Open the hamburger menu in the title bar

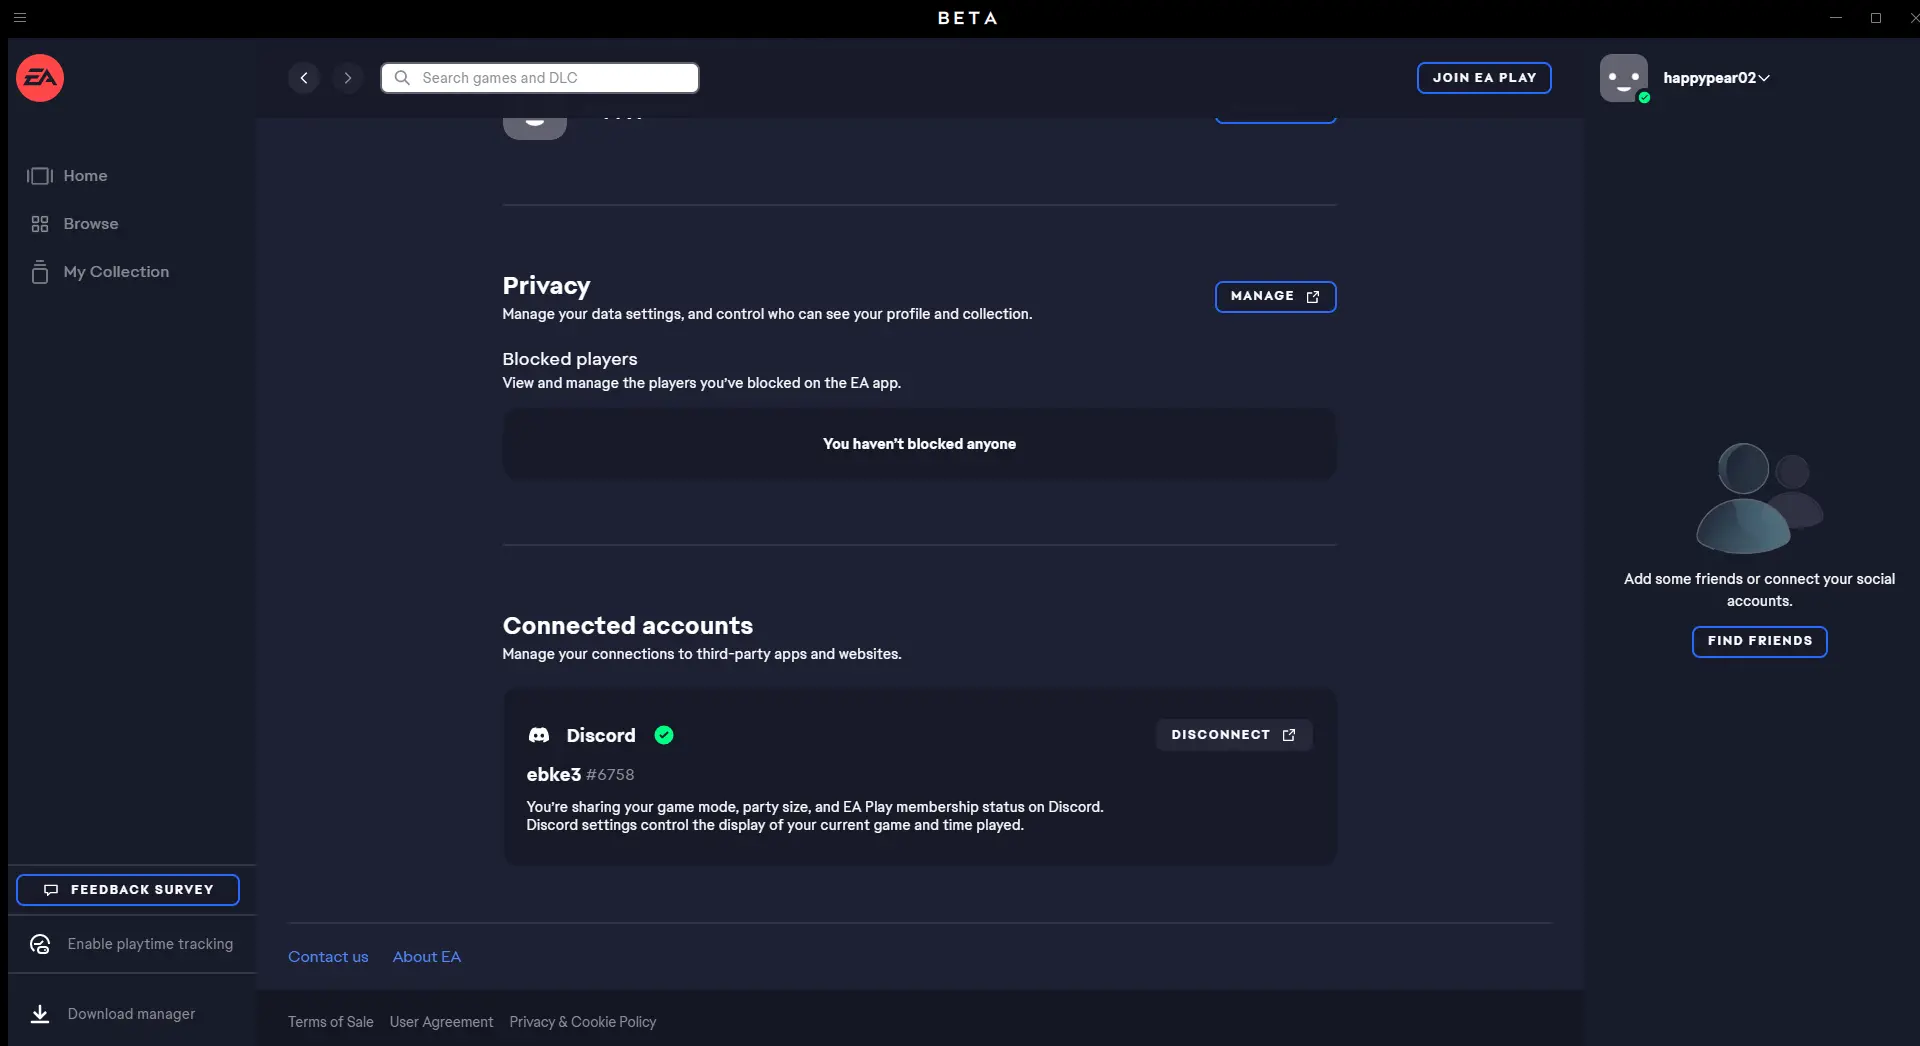(x=20, y=17)
